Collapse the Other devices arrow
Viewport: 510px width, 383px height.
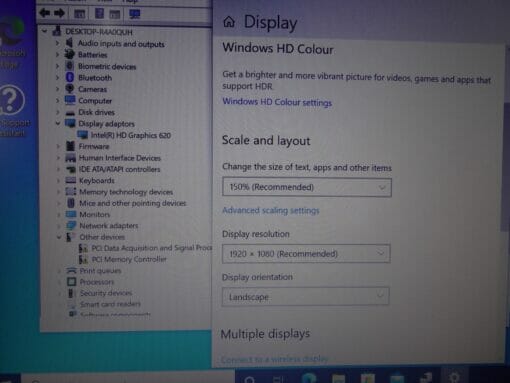[59, 237]
